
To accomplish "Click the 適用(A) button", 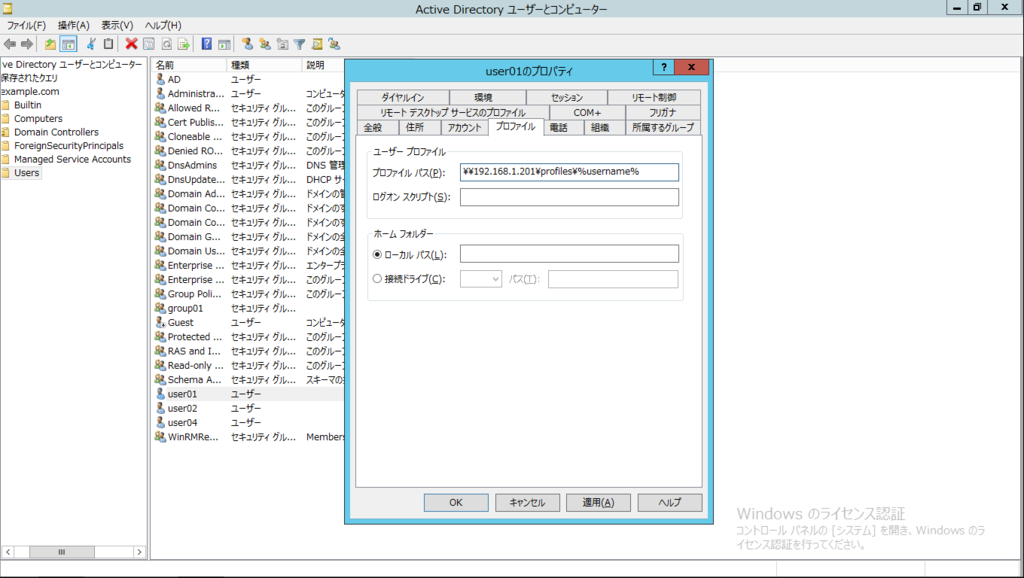I will click(598, 502).
